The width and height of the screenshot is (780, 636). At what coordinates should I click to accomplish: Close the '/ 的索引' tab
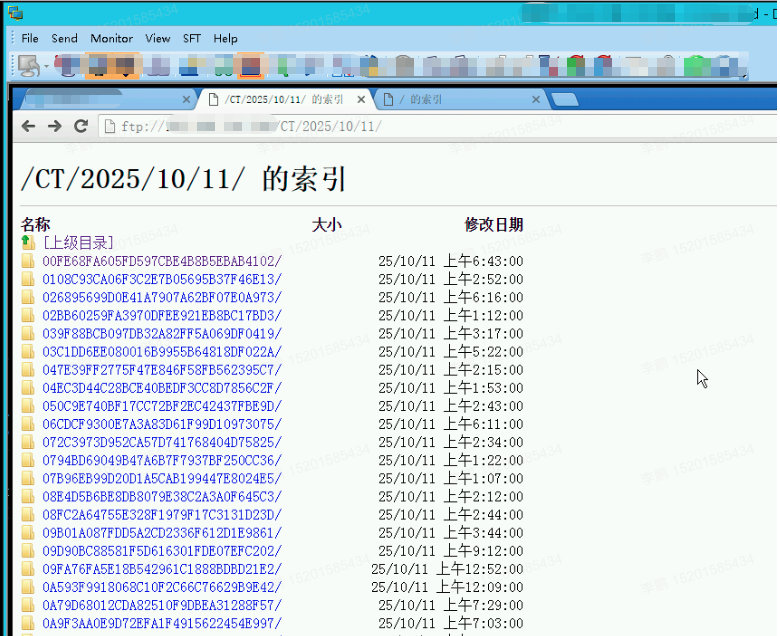(x=536, y=99)
